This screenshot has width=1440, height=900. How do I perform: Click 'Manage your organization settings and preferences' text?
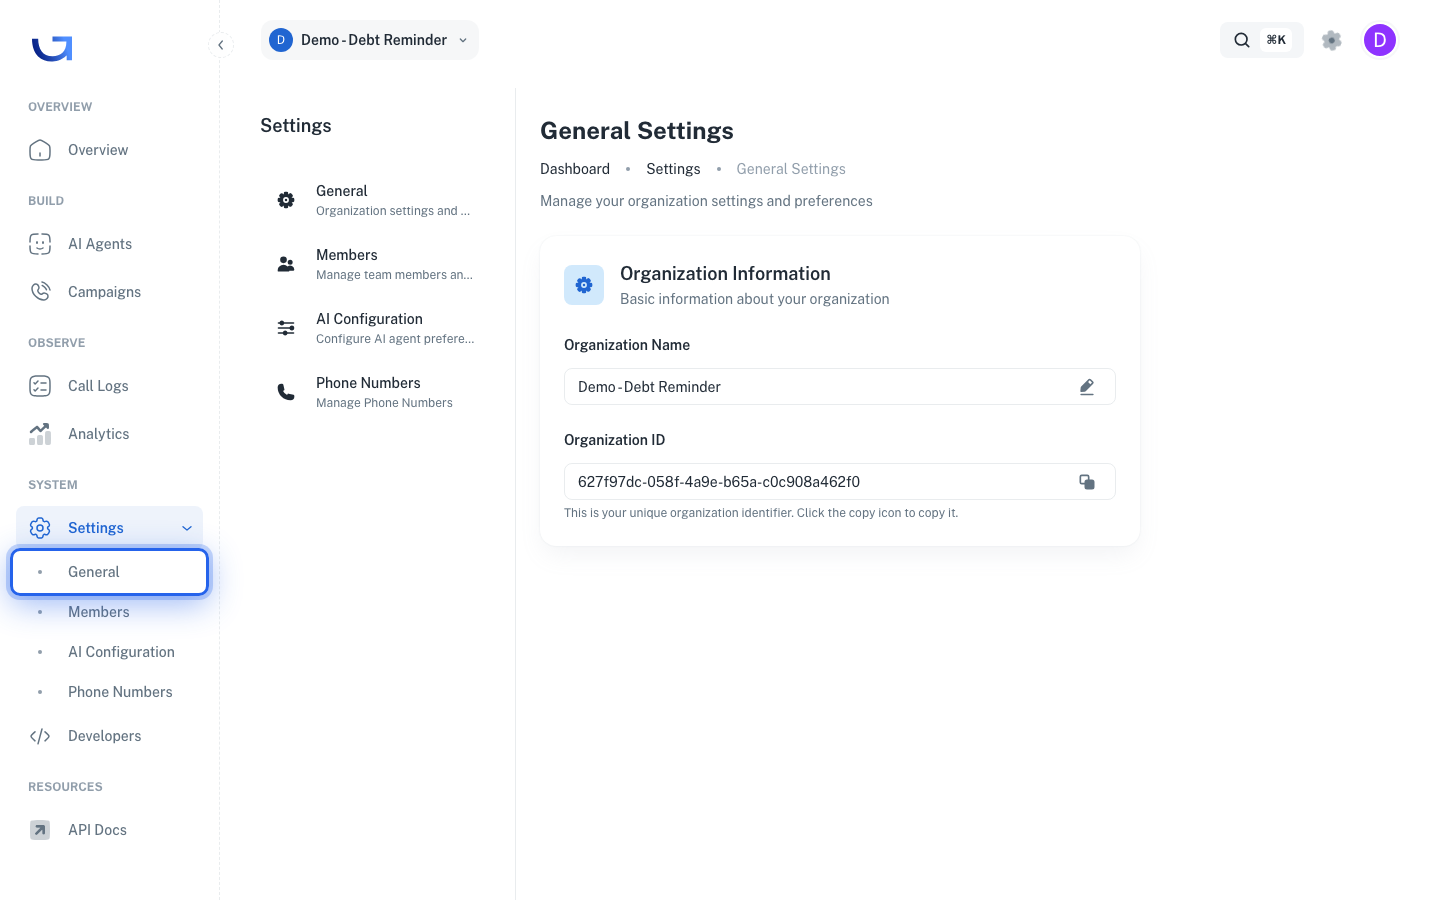(706, 201)
